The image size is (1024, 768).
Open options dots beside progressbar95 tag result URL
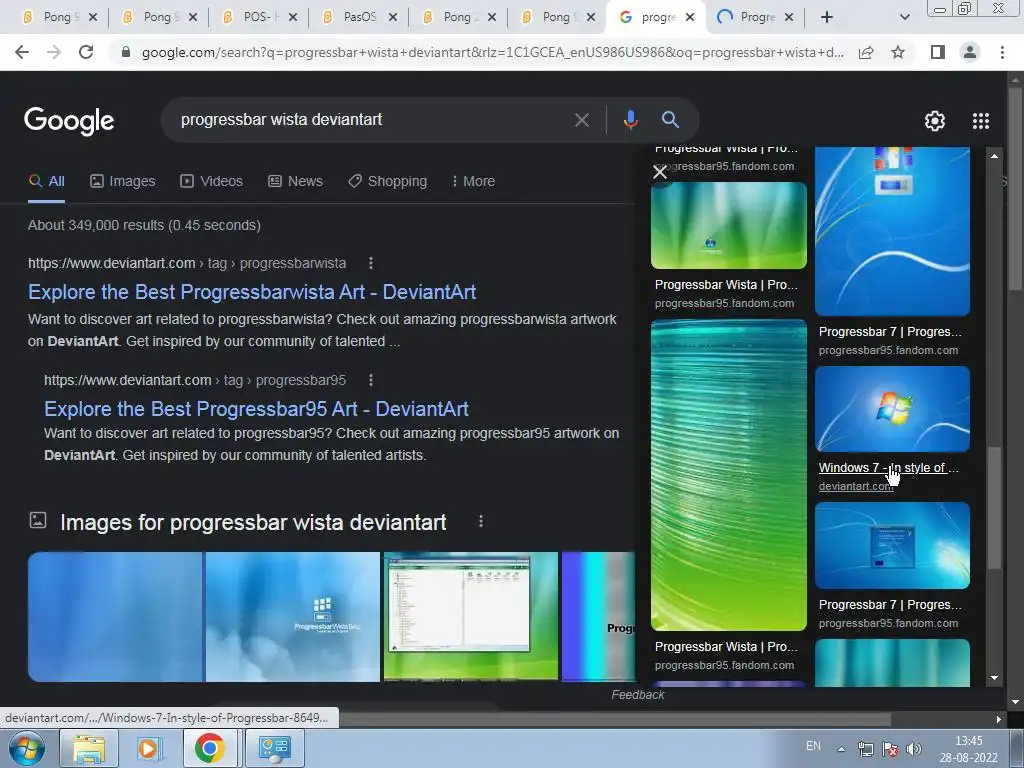pos(371,380)
